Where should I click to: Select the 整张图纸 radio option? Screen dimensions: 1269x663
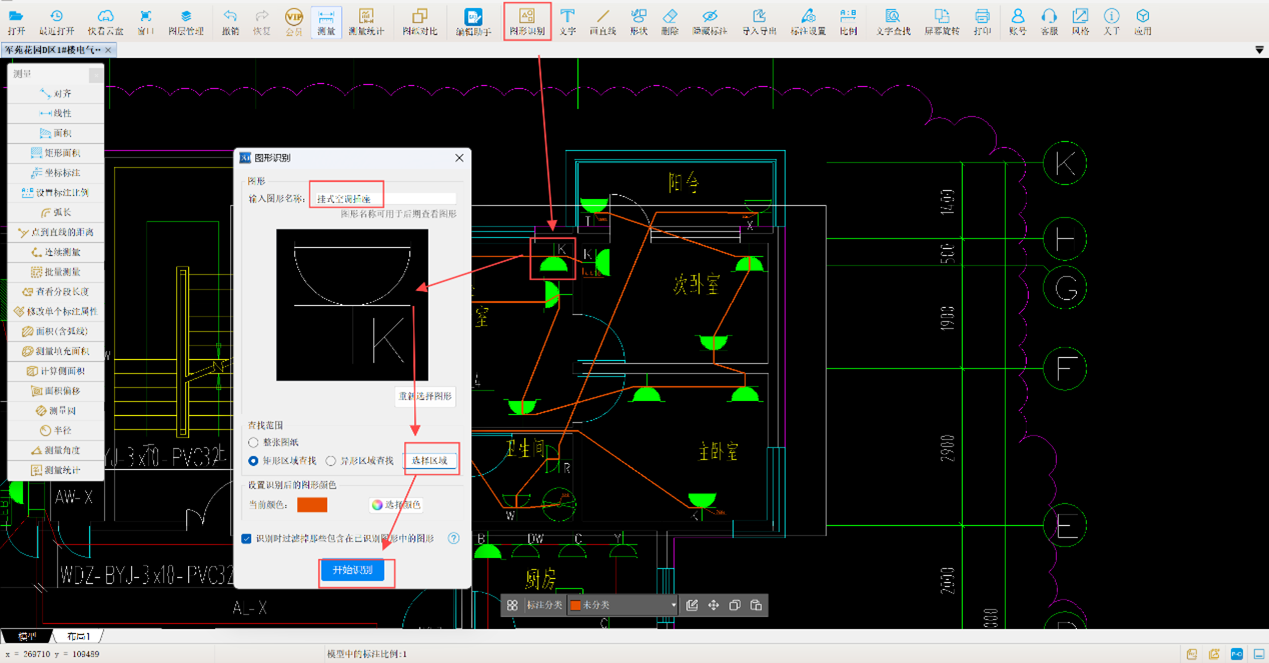coord(254,442)
